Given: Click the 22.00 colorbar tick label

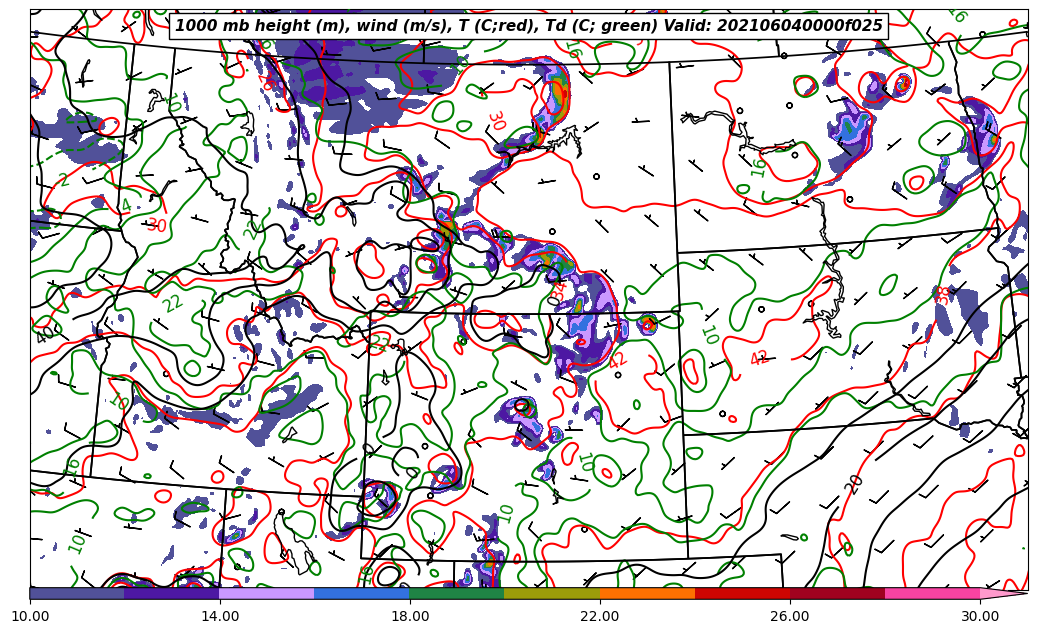Looking at the screenshot, I should [x=600, y=617].
